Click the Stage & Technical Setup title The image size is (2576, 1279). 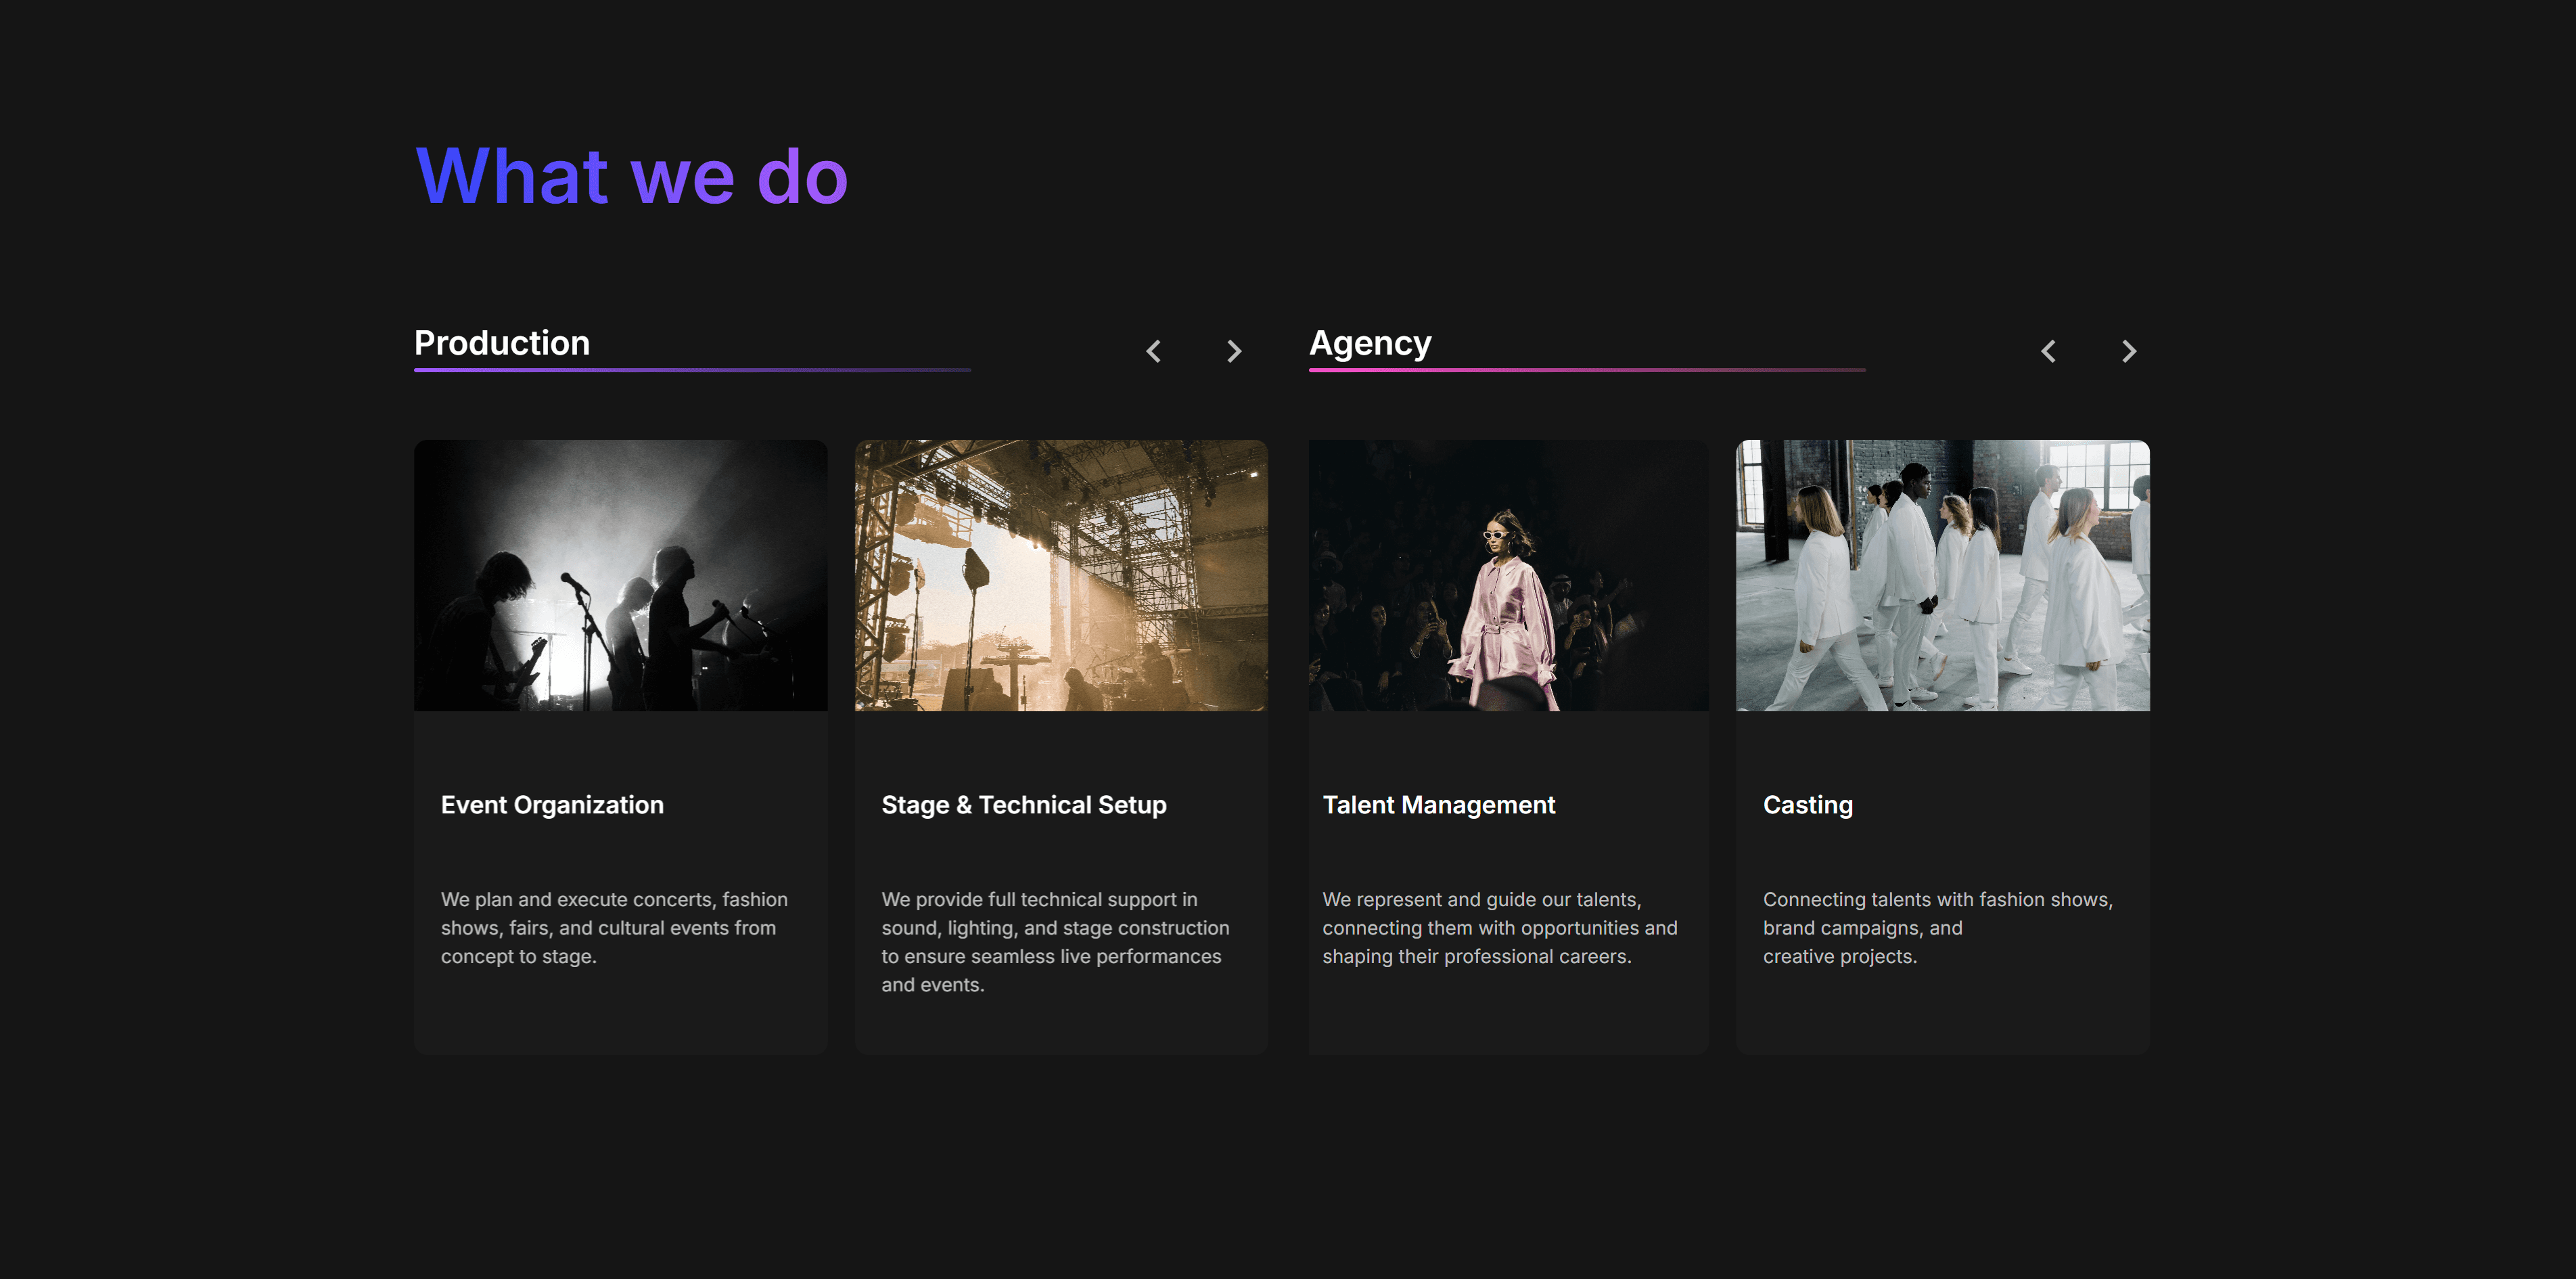pos(1024,805)
